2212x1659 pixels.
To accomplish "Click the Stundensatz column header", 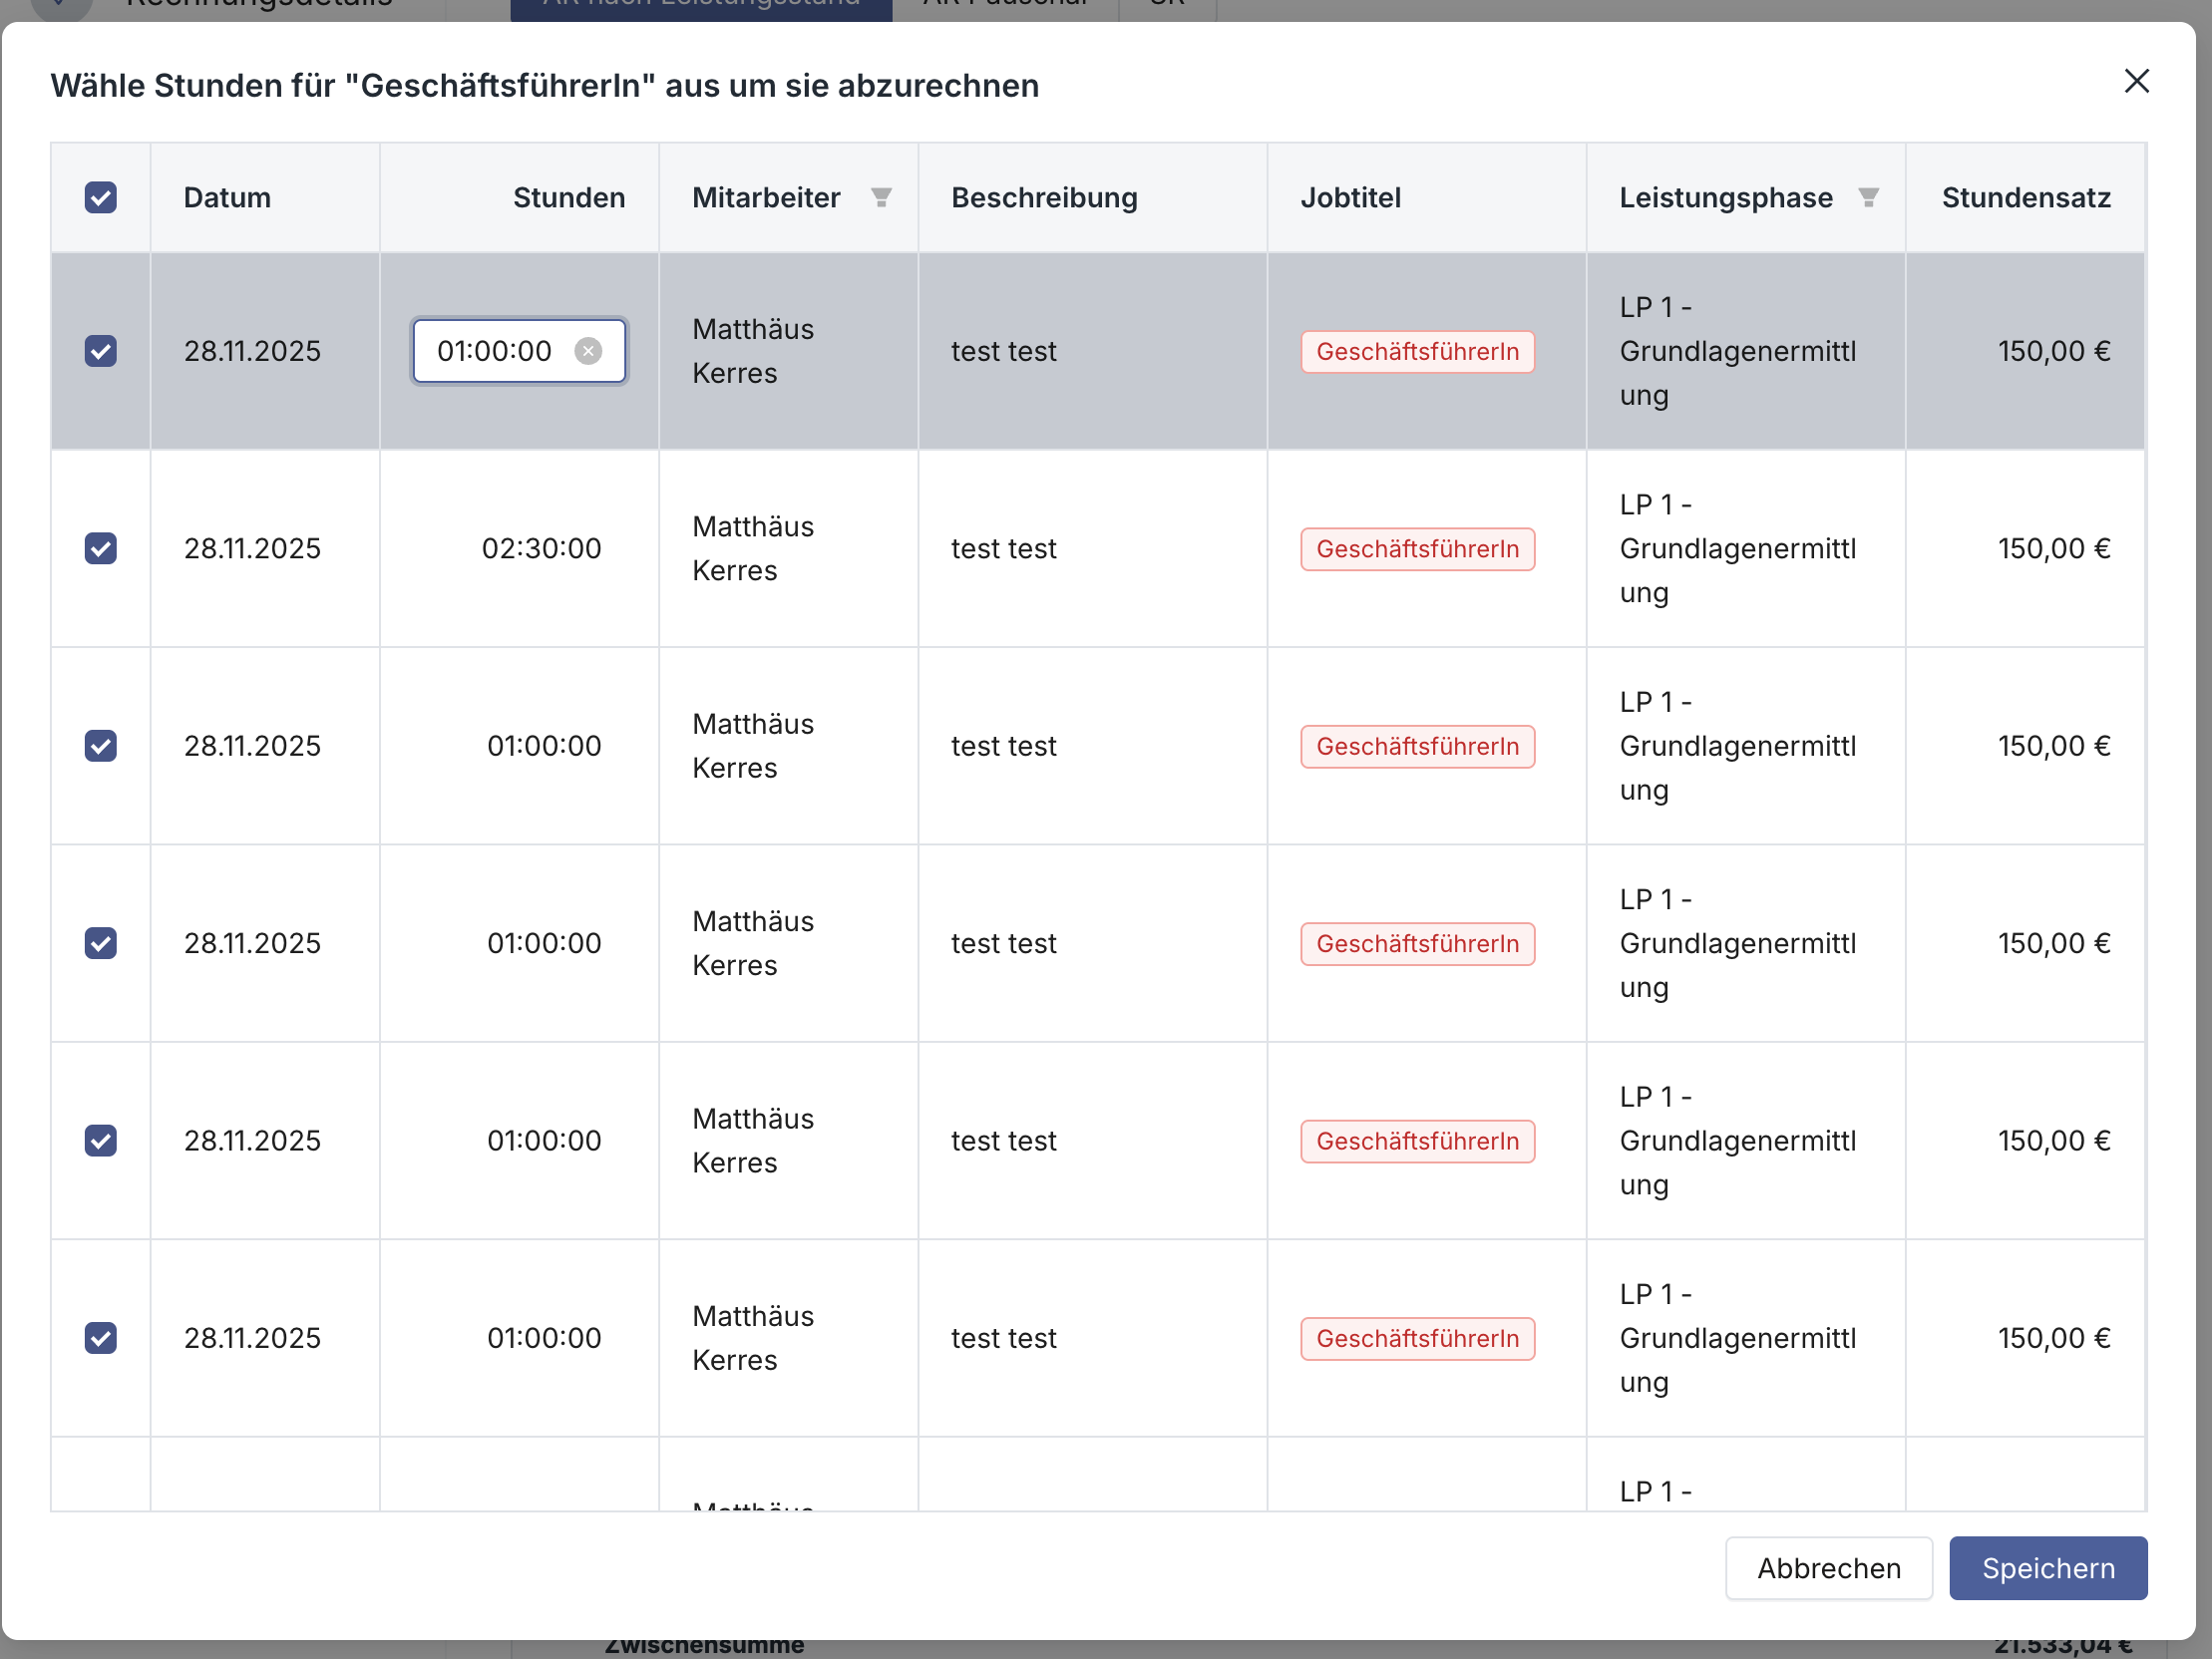I will (2025, 197).
